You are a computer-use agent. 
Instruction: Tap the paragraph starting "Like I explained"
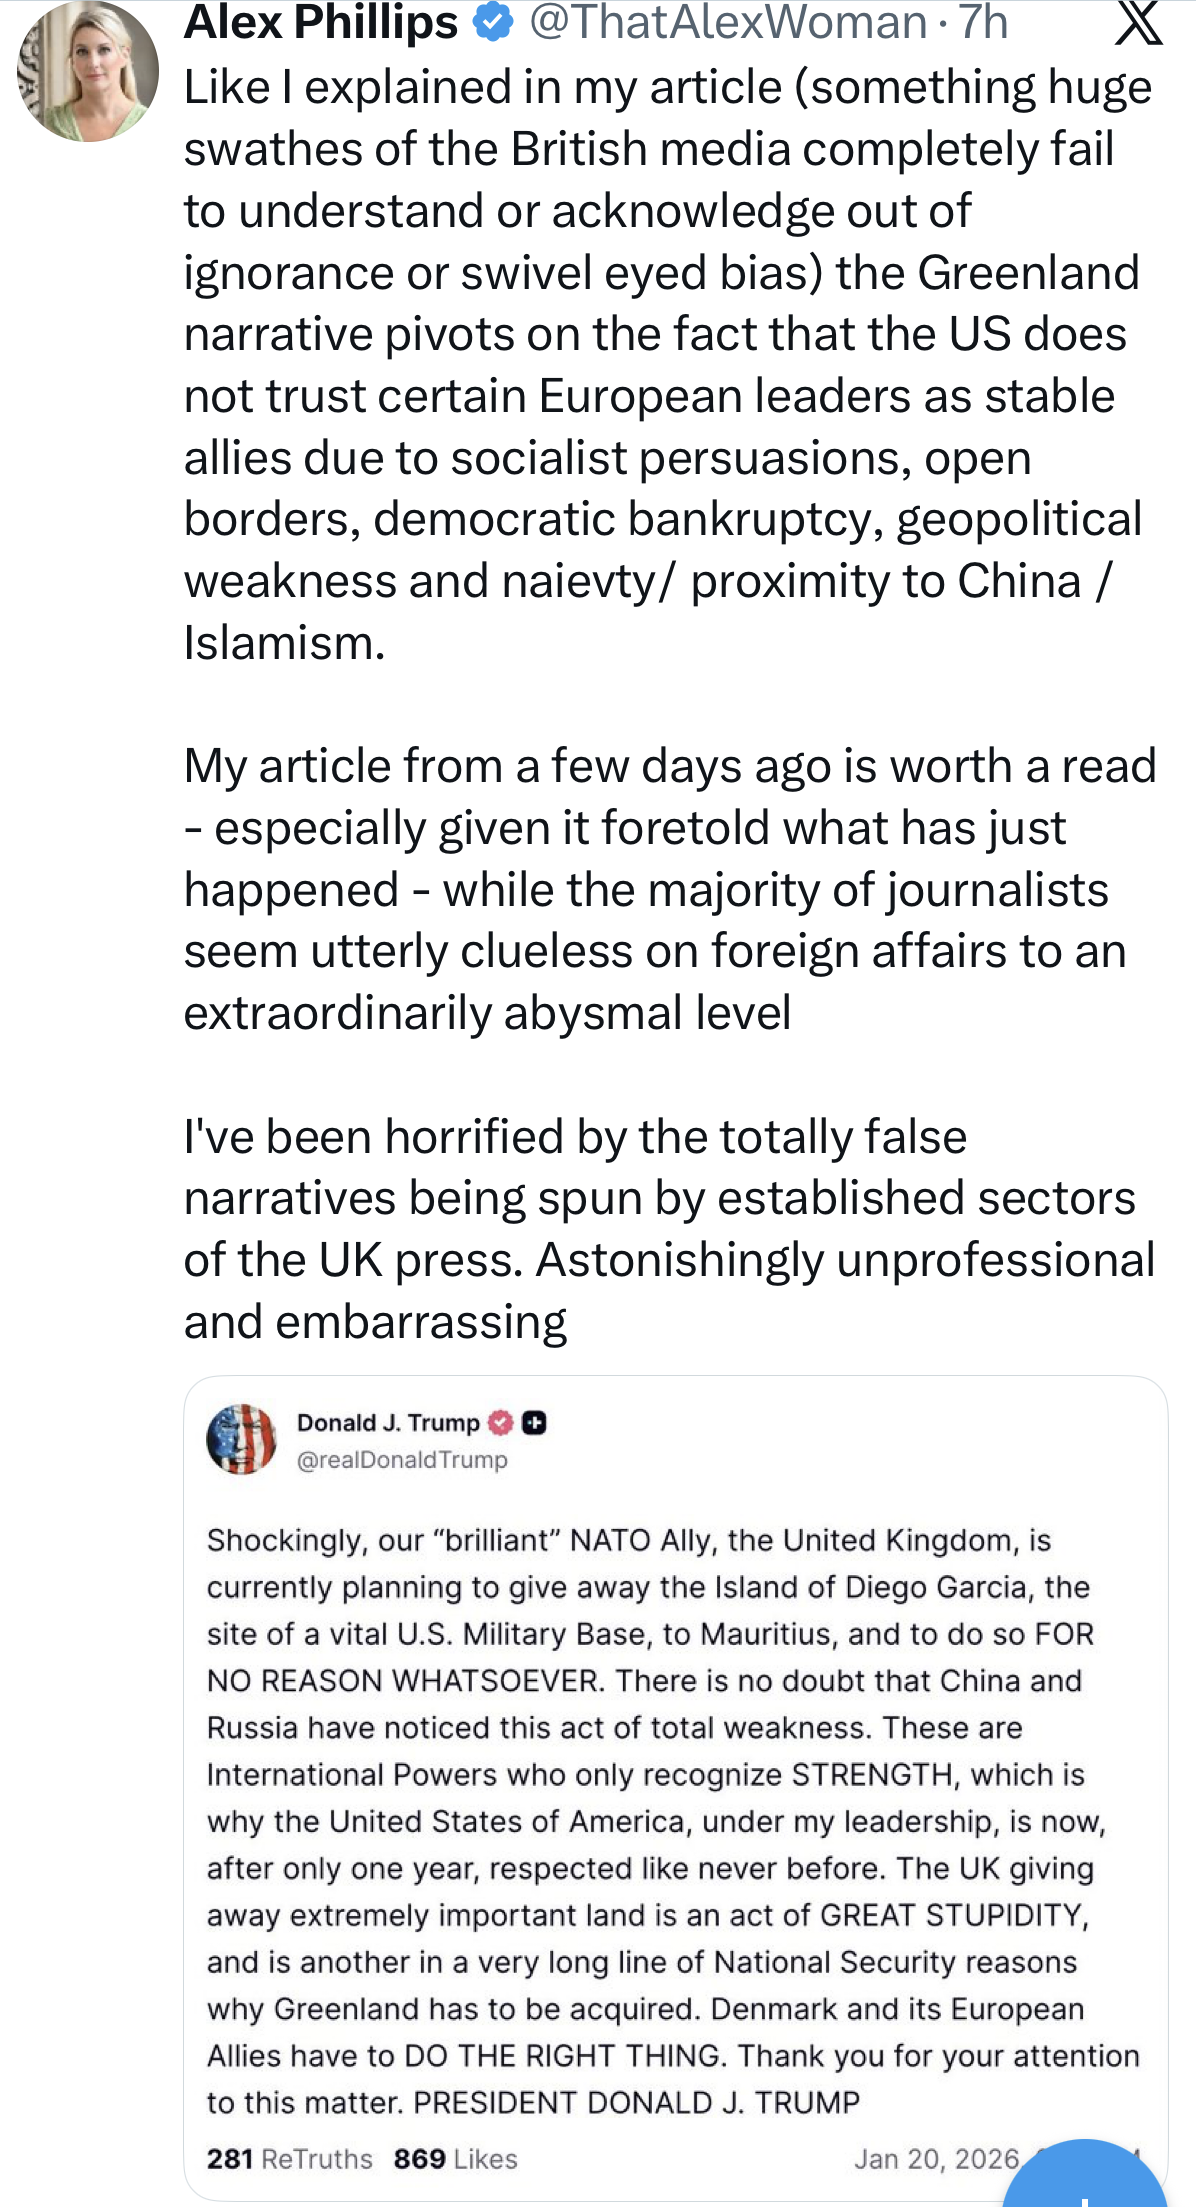(660, 365)
